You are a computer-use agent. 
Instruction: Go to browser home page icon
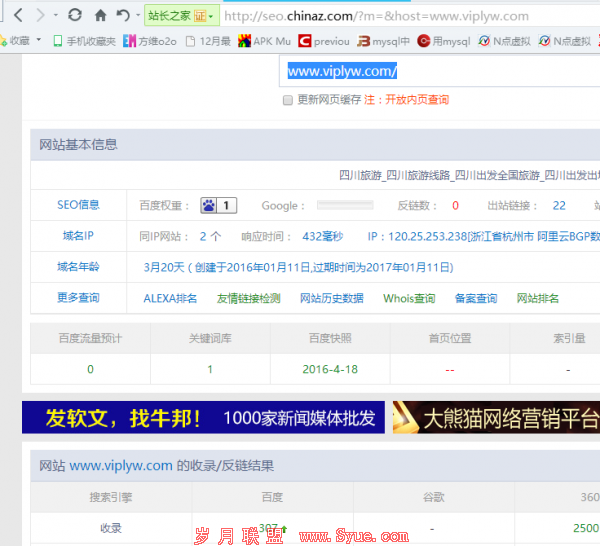(x=100, y=15)
